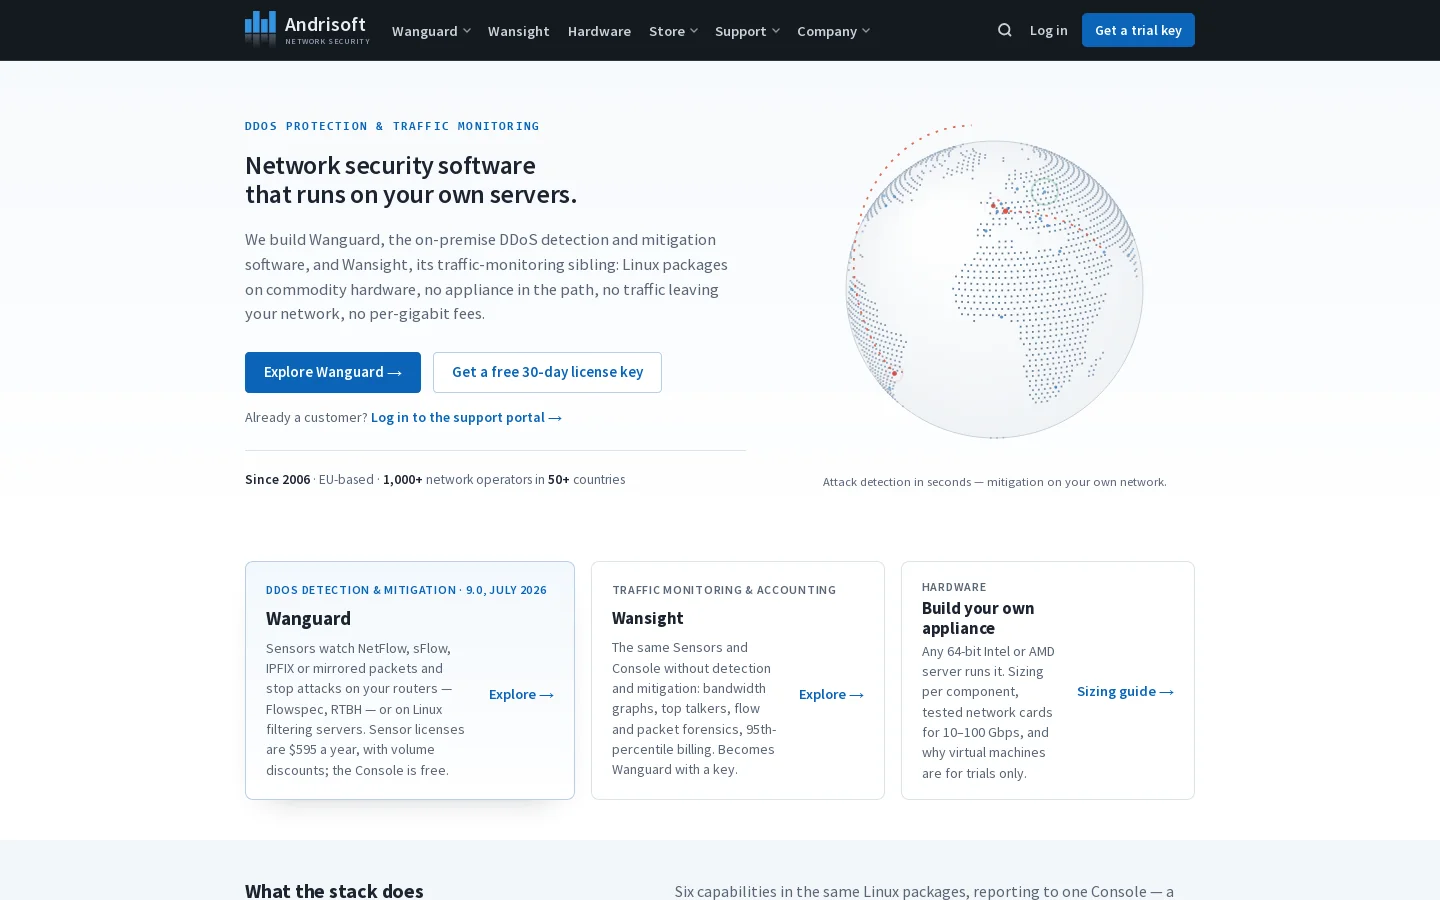Click Explore in the Wanguard card
This screenshot has width=1440, height=900.
521,694
